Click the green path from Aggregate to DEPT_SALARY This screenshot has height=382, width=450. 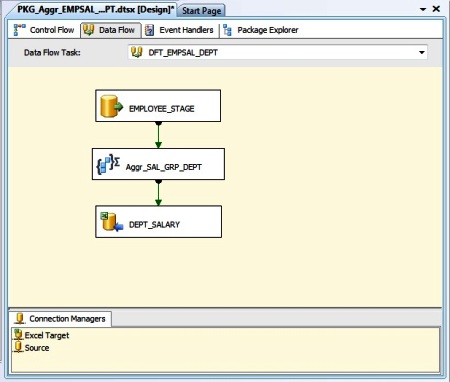pos(158,193)
